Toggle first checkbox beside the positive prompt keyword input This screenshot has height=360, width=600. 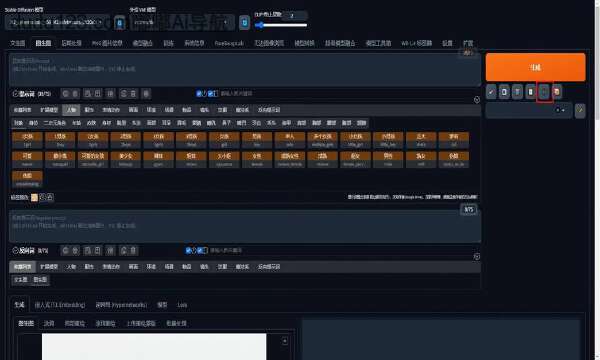click(x=199, y=93)
